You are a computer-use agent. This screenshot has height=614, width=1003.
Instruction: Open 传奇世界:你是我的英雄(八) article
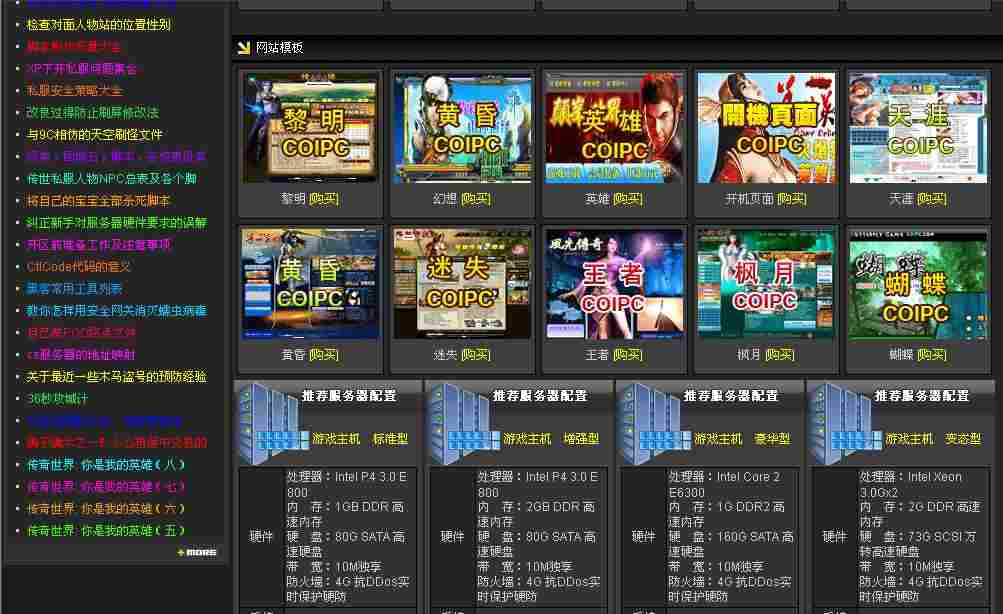coord(105,465)
